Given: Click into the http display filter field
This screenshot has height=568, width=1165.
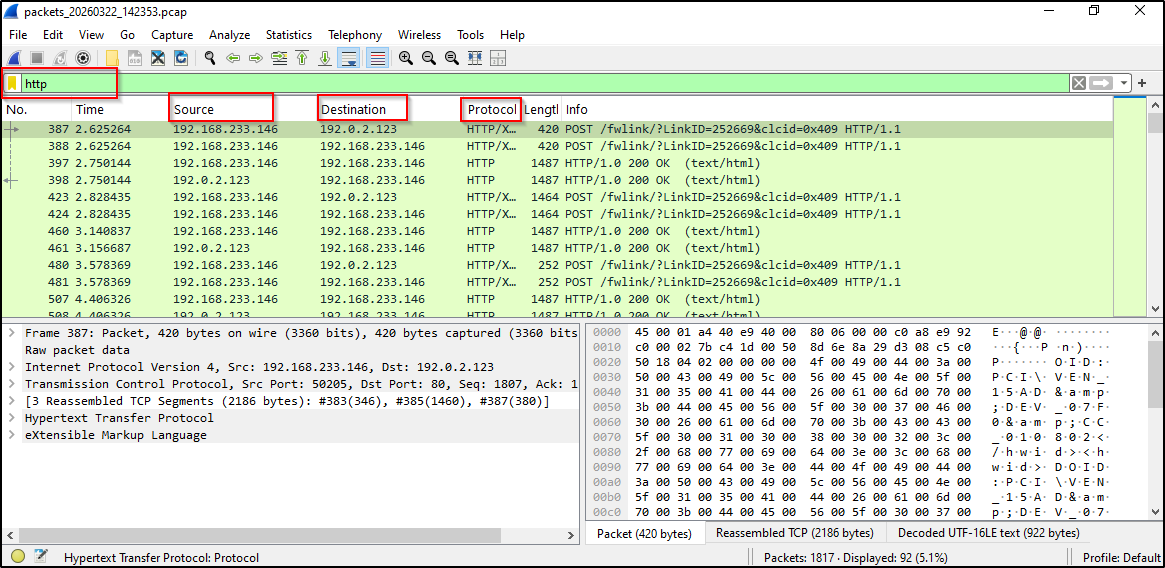Looking at the screenshot, I should pos(500,84).
